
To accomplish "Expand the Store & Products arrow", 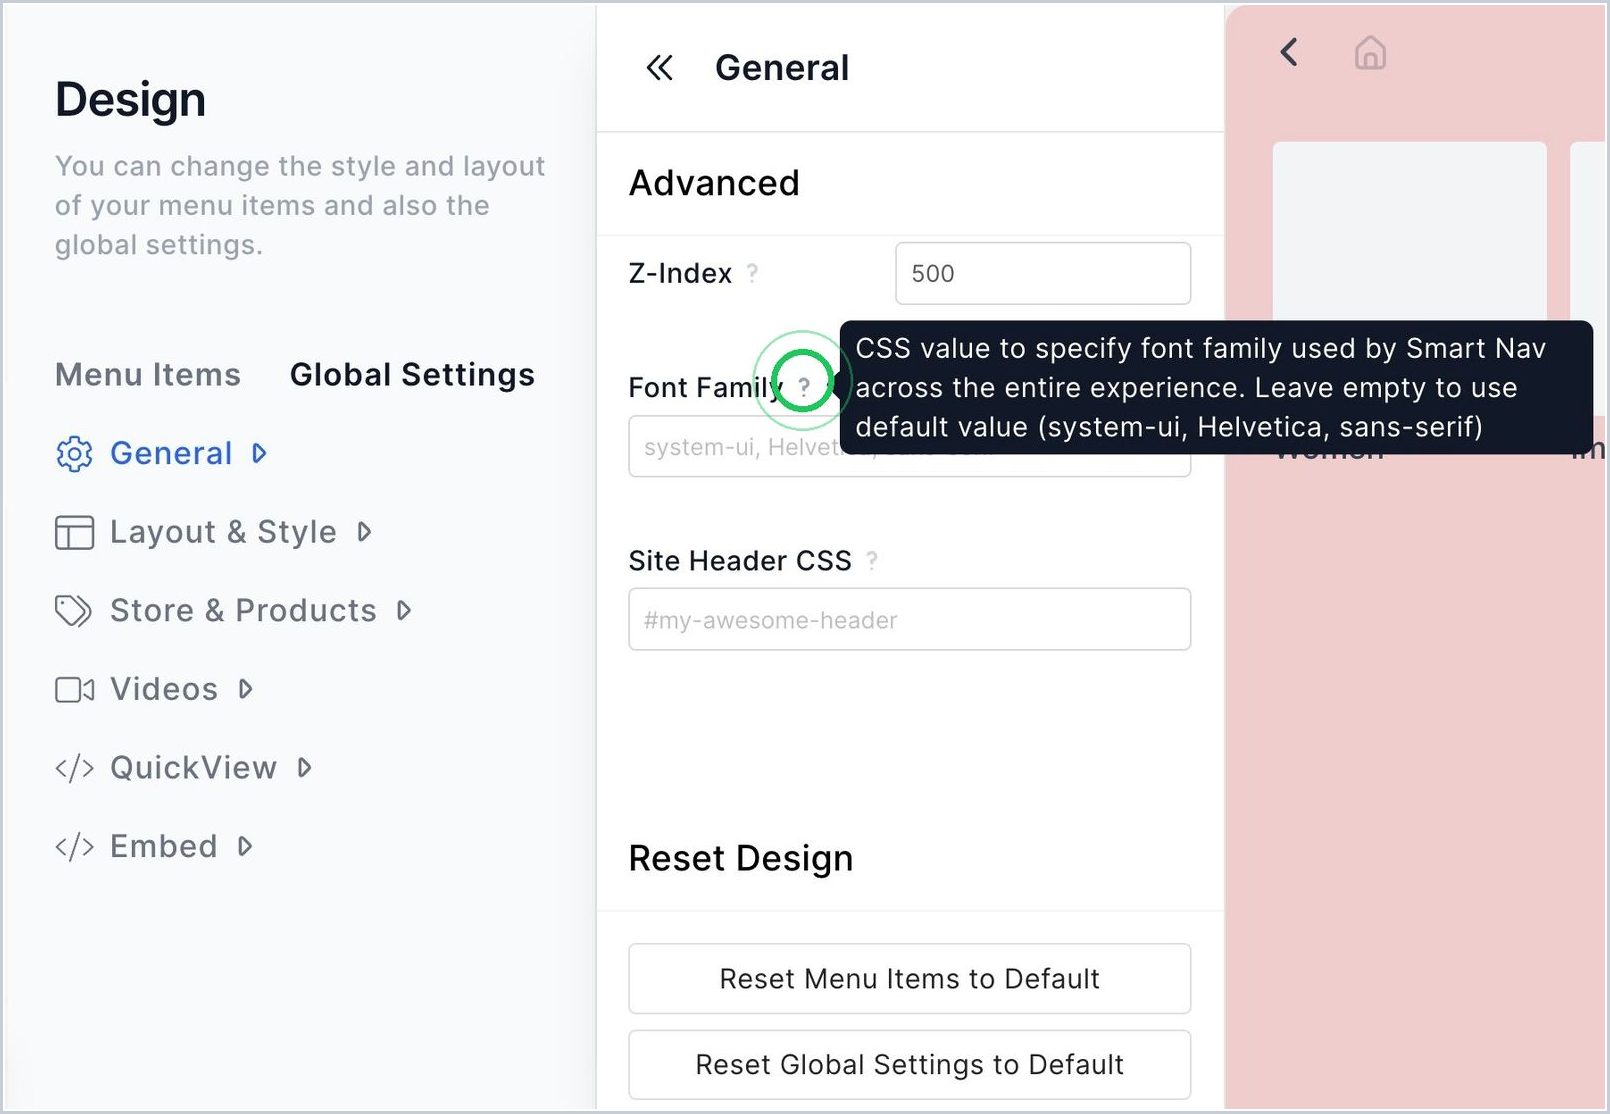I will point(403,611).
